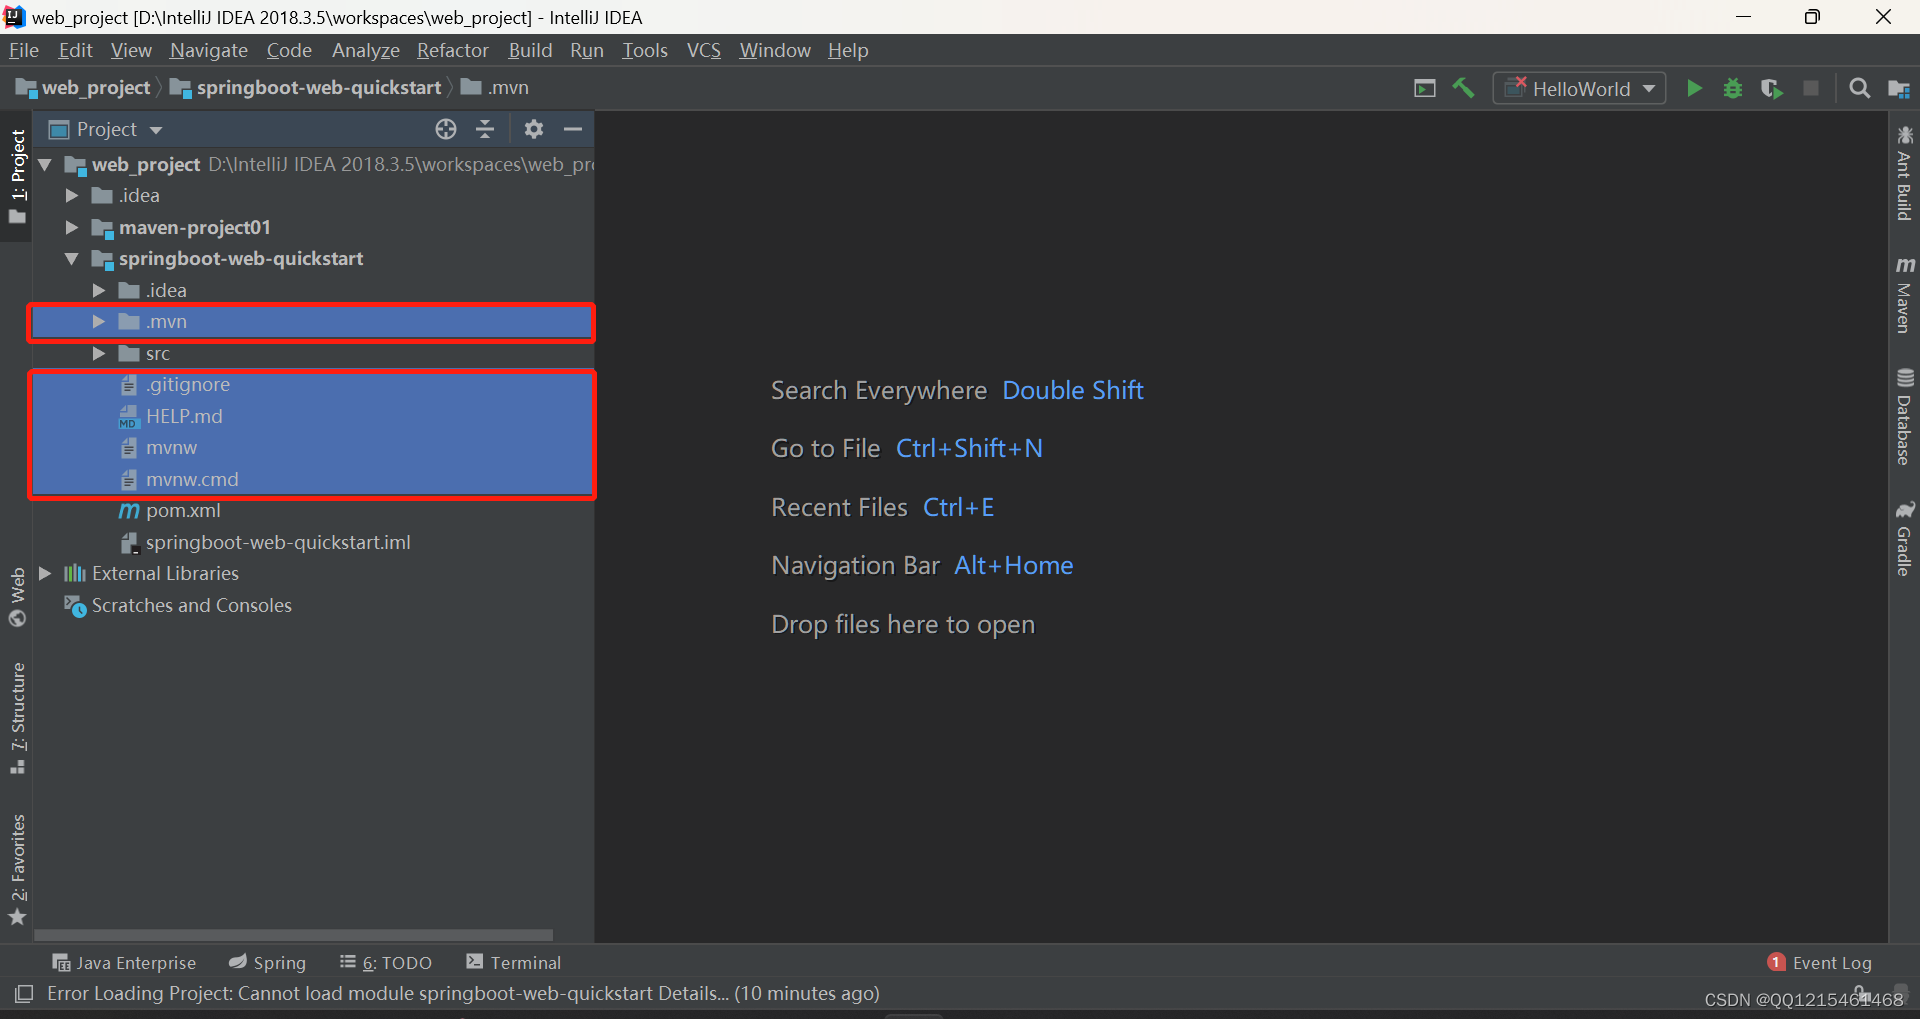Screen dimensions: 1920x1019
Task: Open the Terminal tool window
Action: (x=513, y=962)
